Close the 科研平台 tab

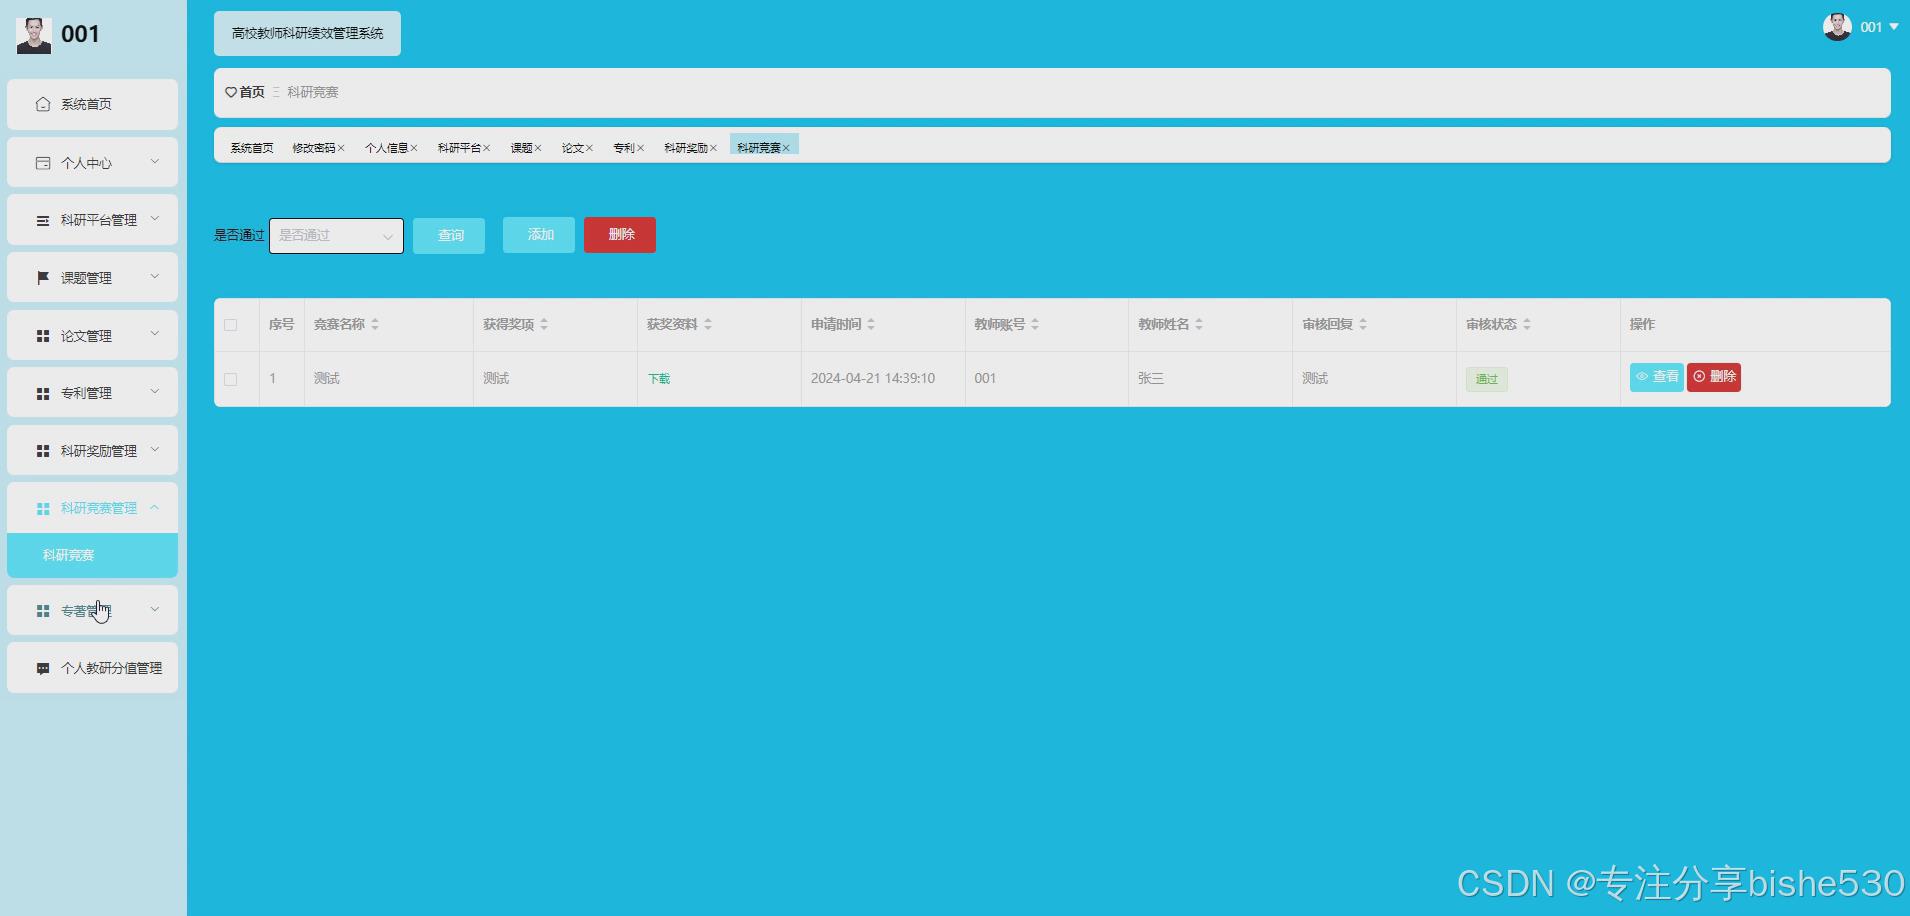tap(487, 148)
